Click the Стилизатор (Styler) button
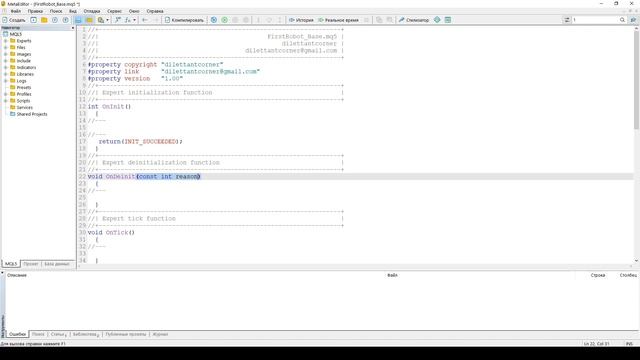The width and height of the screenshot is (640, 360). [414, 20]
